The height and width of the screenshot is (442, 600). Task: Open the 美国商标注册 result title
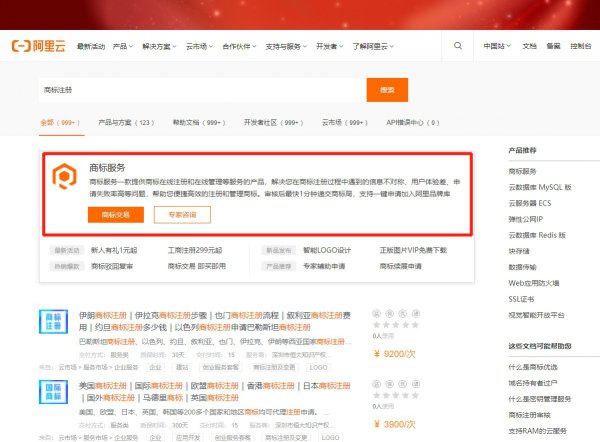[215, 392]
